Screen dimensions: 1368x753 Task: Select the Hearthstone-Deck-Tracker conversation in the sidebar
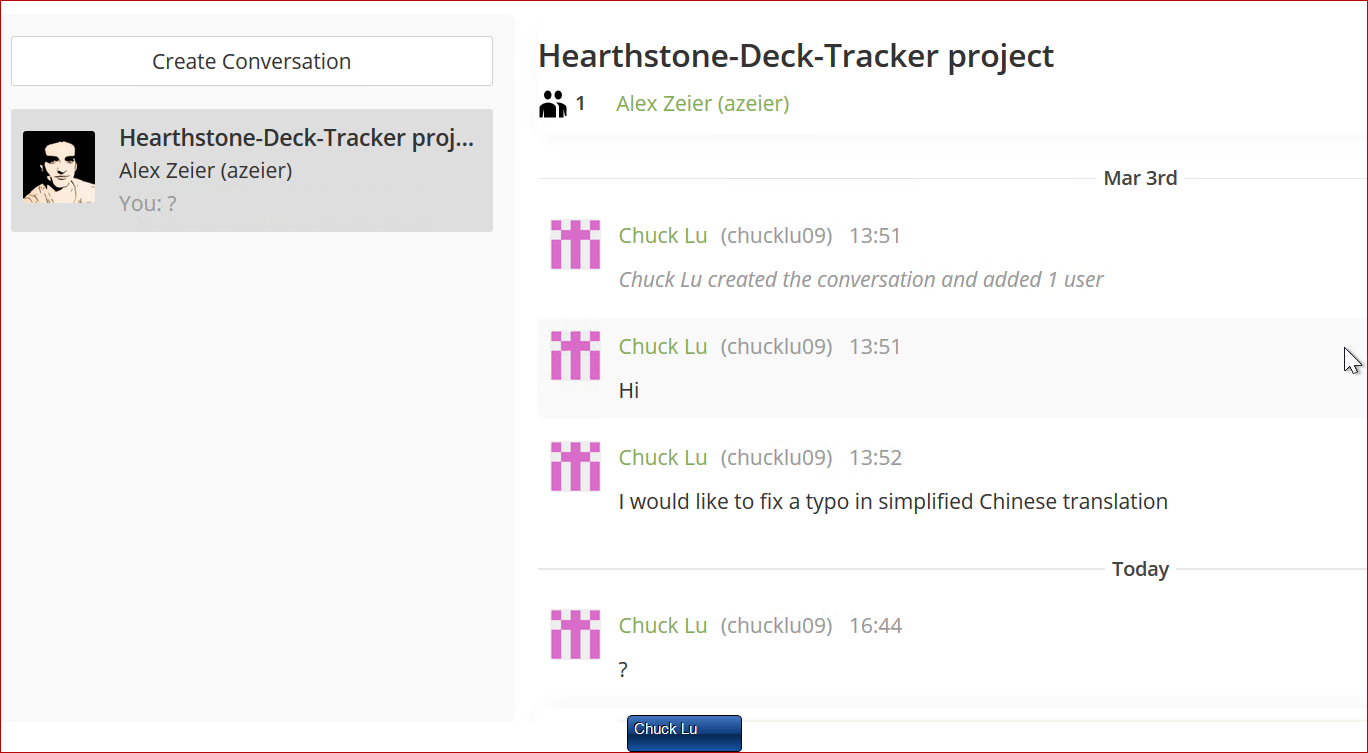coord(250,170)
